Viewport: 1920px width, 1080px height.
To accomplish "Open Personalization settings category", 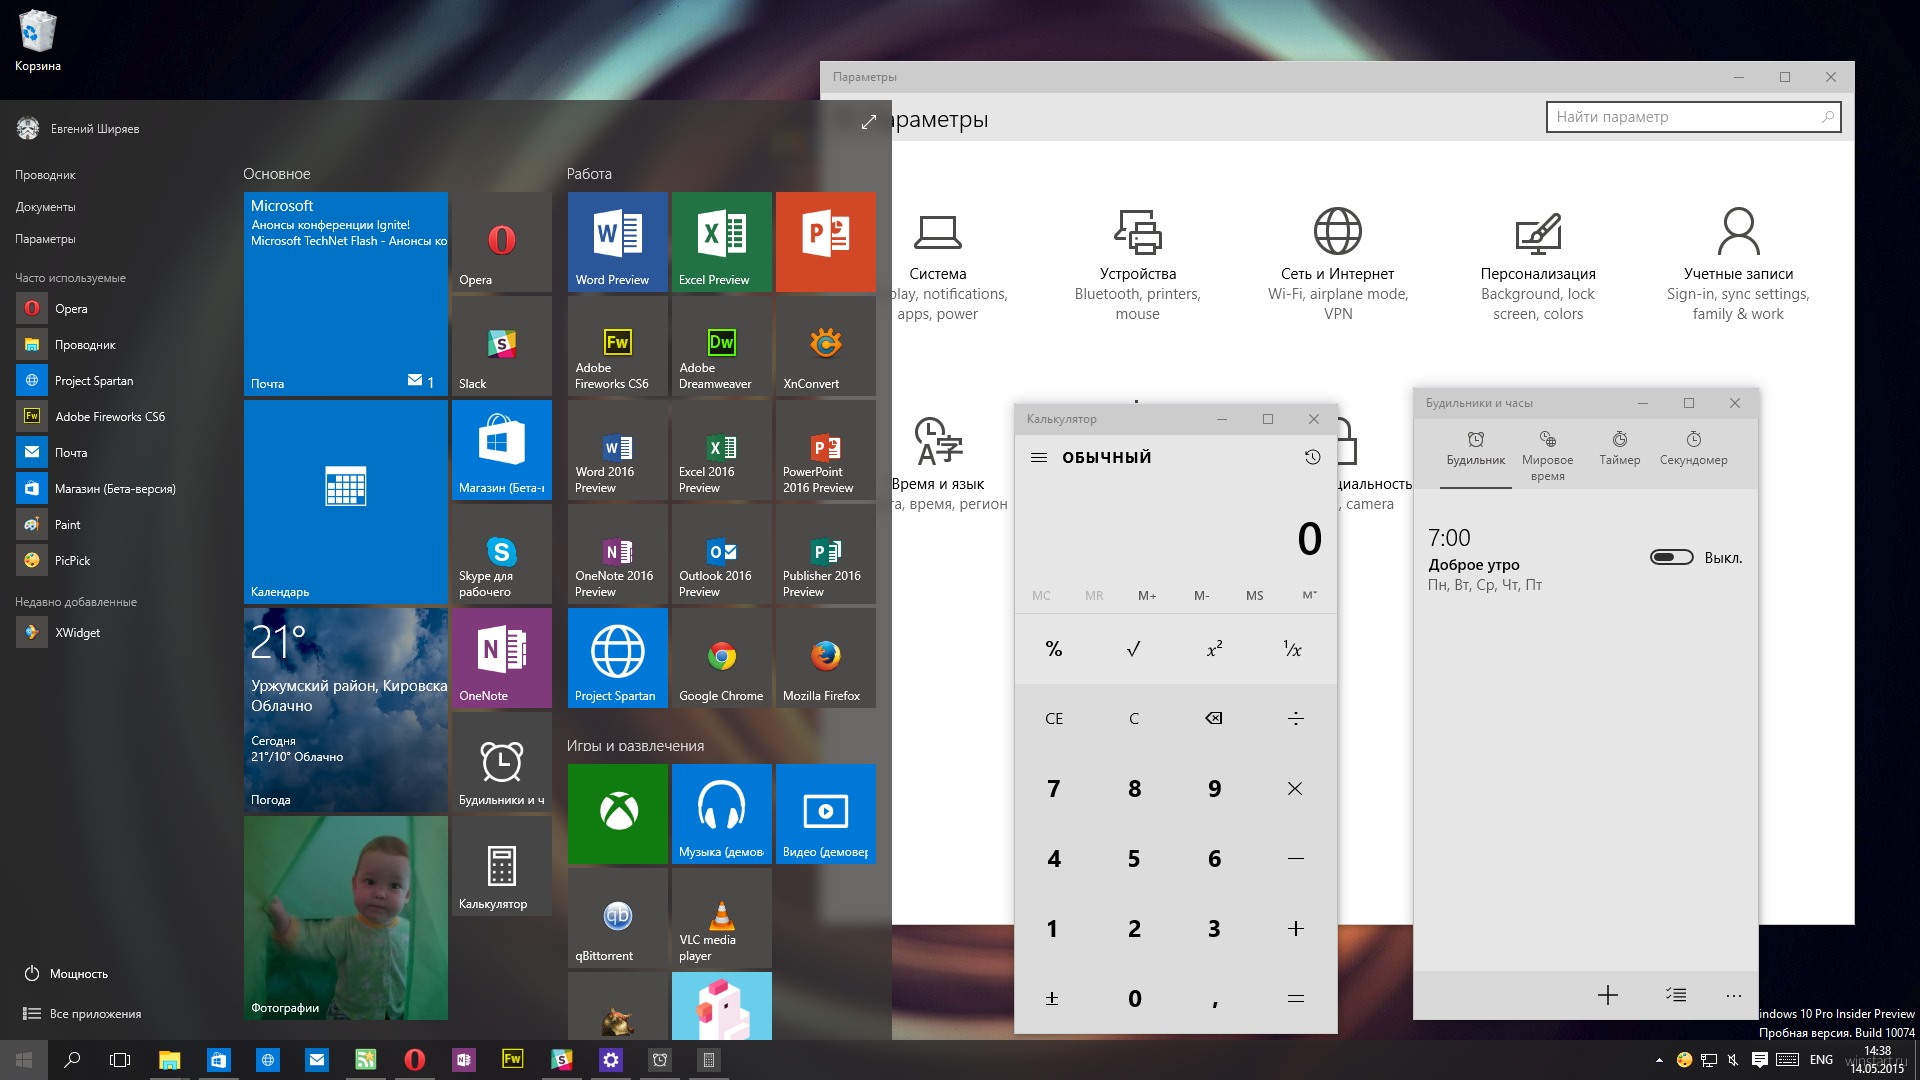I will tap(1538, 265).
